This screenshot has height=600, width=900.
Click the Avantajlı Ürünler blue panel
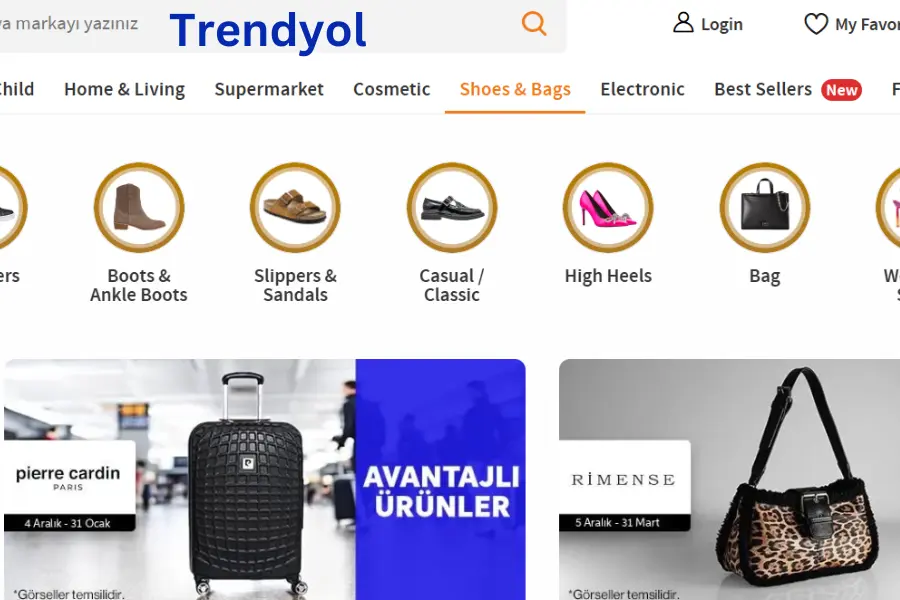[440, 479]
